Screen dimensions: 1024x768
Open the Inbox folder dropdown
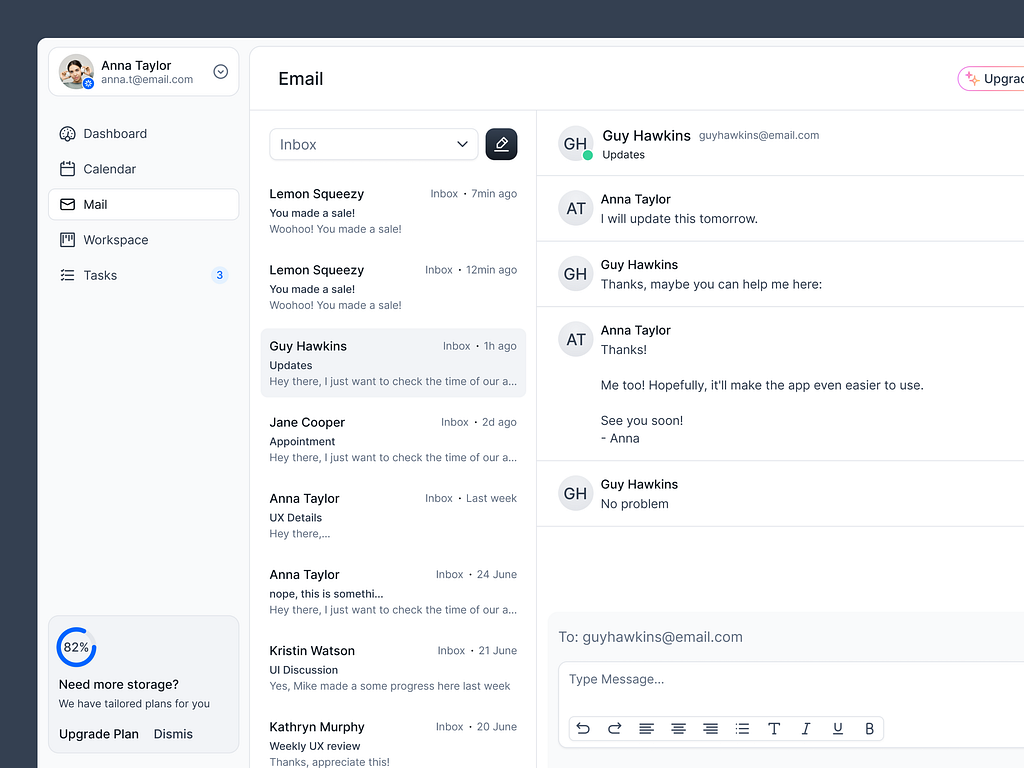(x=373, y=144)
